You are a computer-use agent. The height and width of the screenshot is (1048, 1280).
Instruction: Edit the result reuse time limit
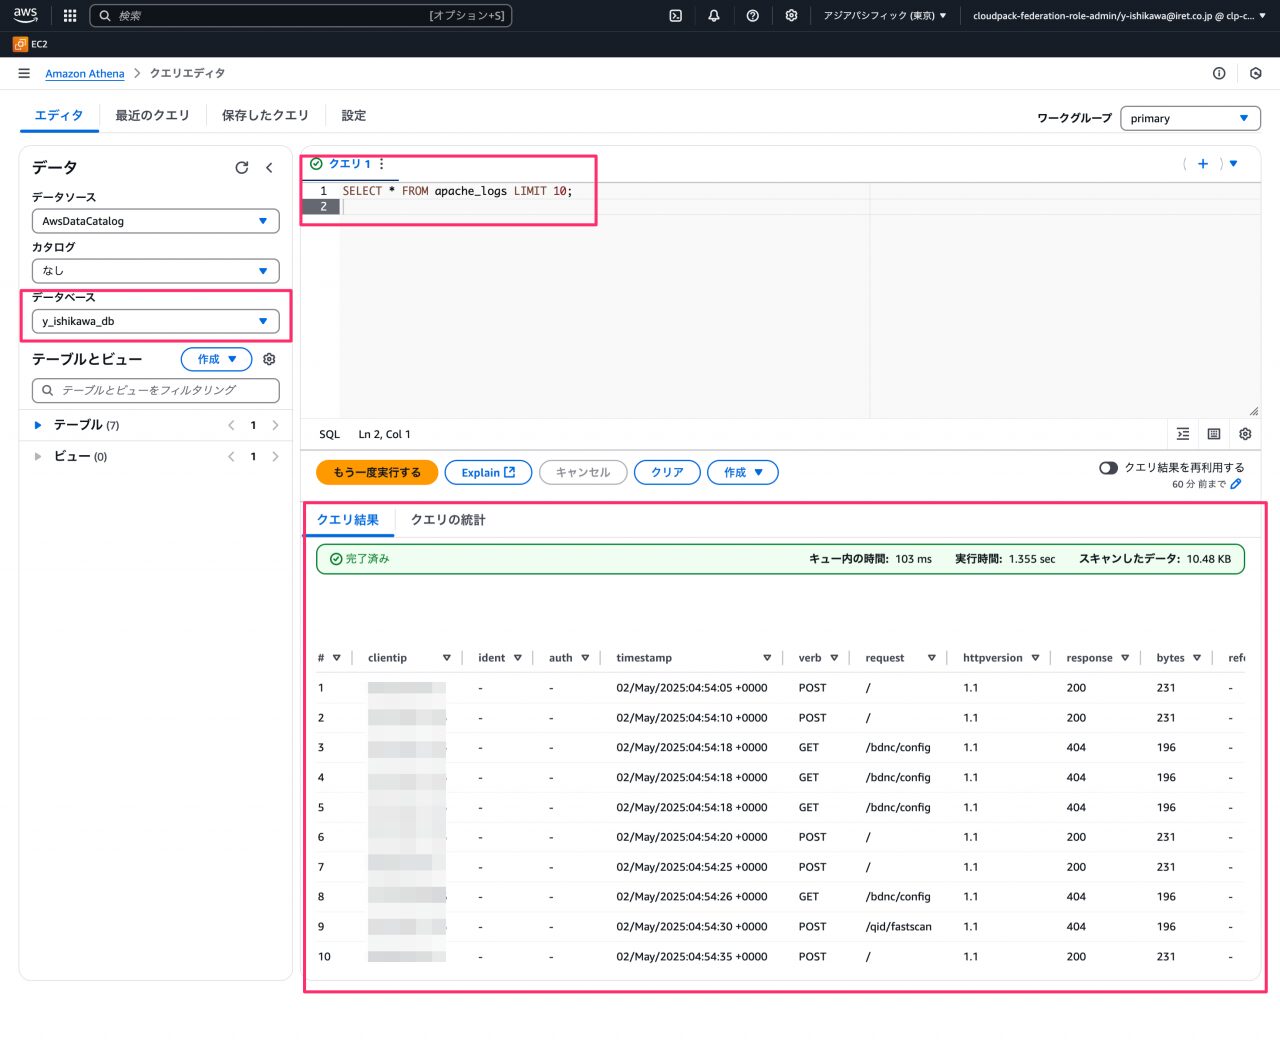point(1236,484)
